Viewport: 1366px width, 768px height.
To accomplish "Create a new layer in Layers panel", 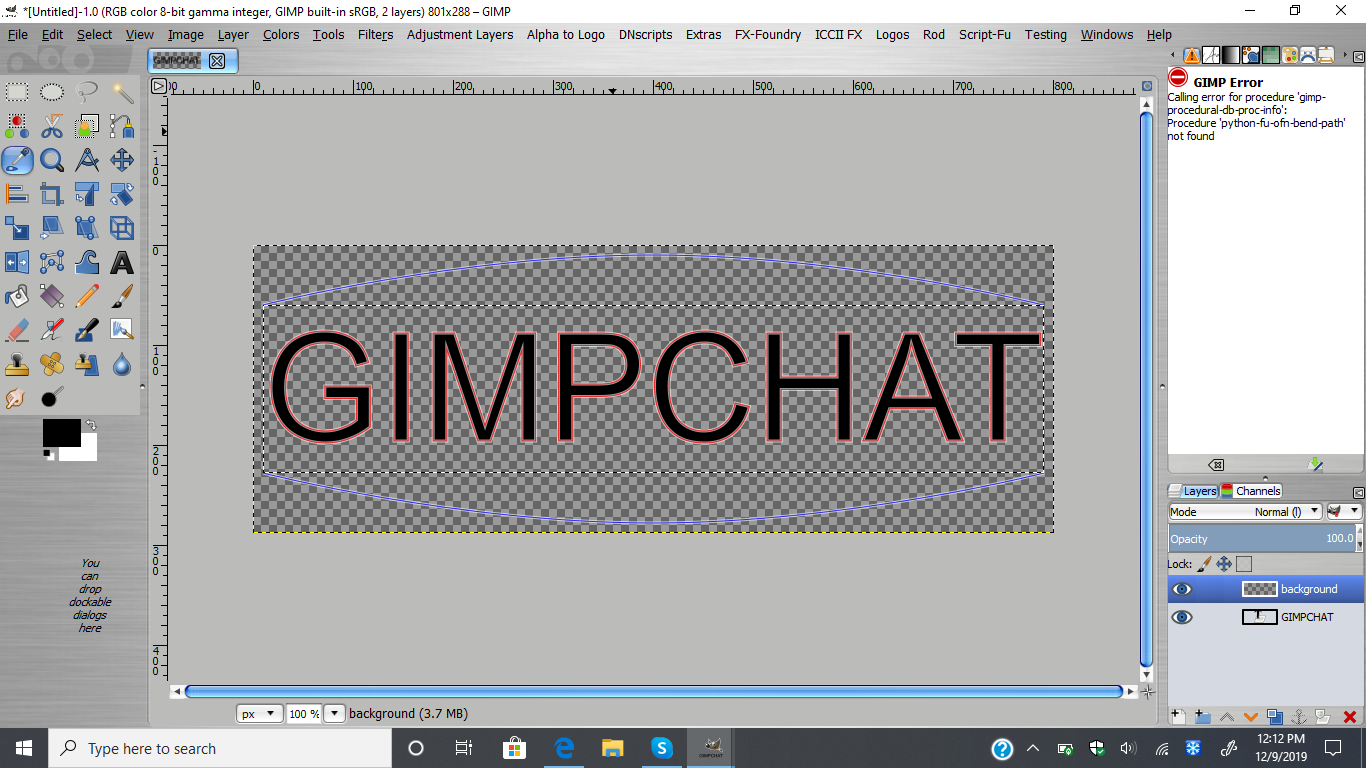I will (1178, 717).
